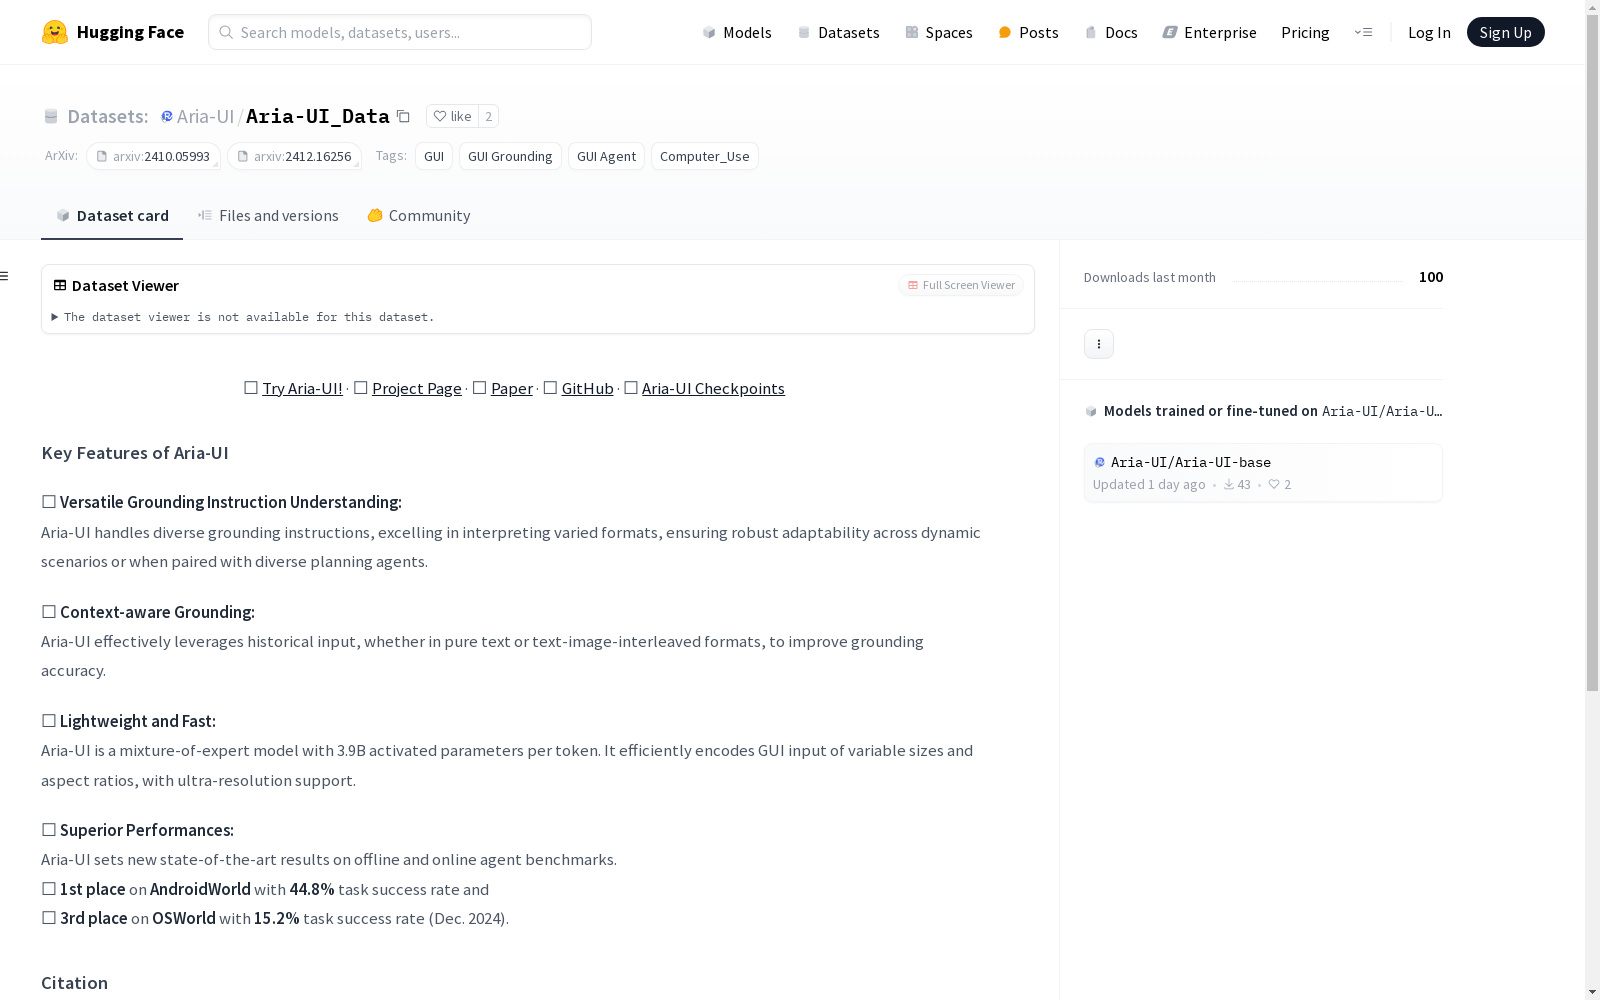Click the like count of 2
The height and width of the screenshot is (1000, 1600).
(488, 116)
